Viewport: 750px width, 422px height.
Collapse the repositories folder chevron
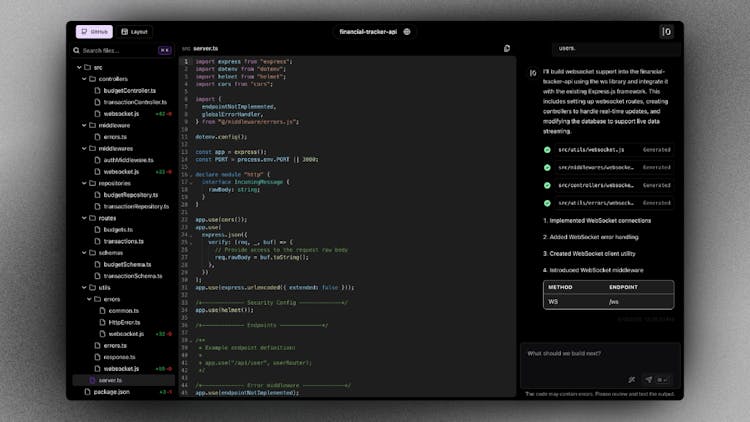coord(84,183)
